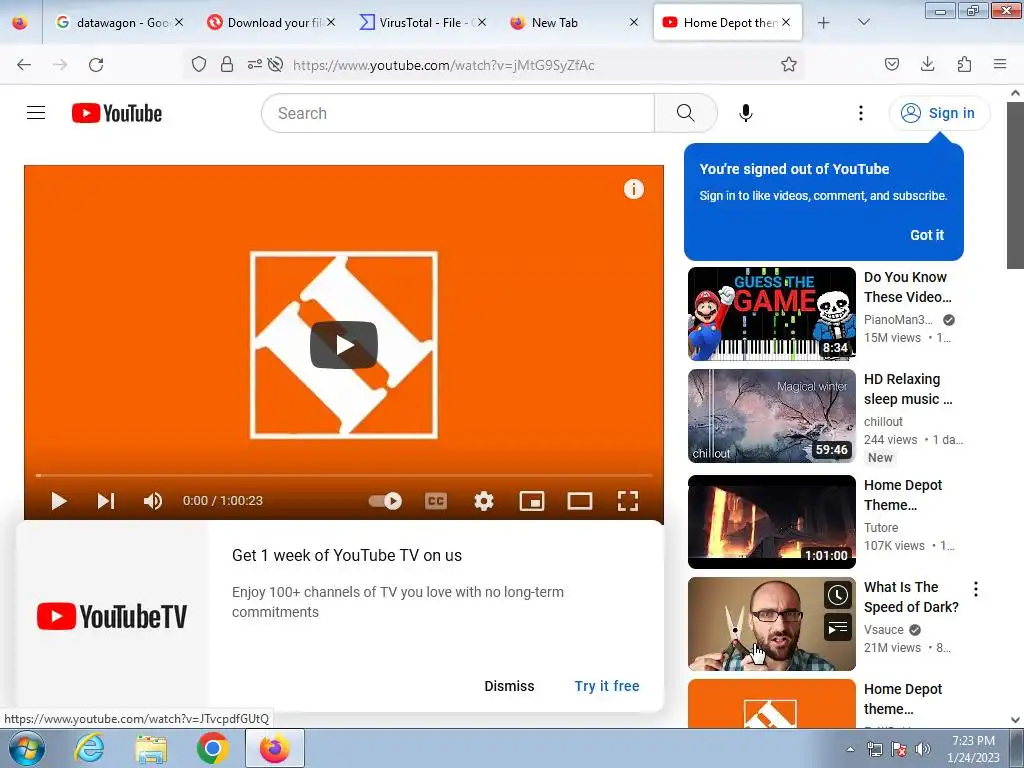Add Vsauce video to Watch later
The height and width of the screenshot is (768, 1024).
pos(838,595)
